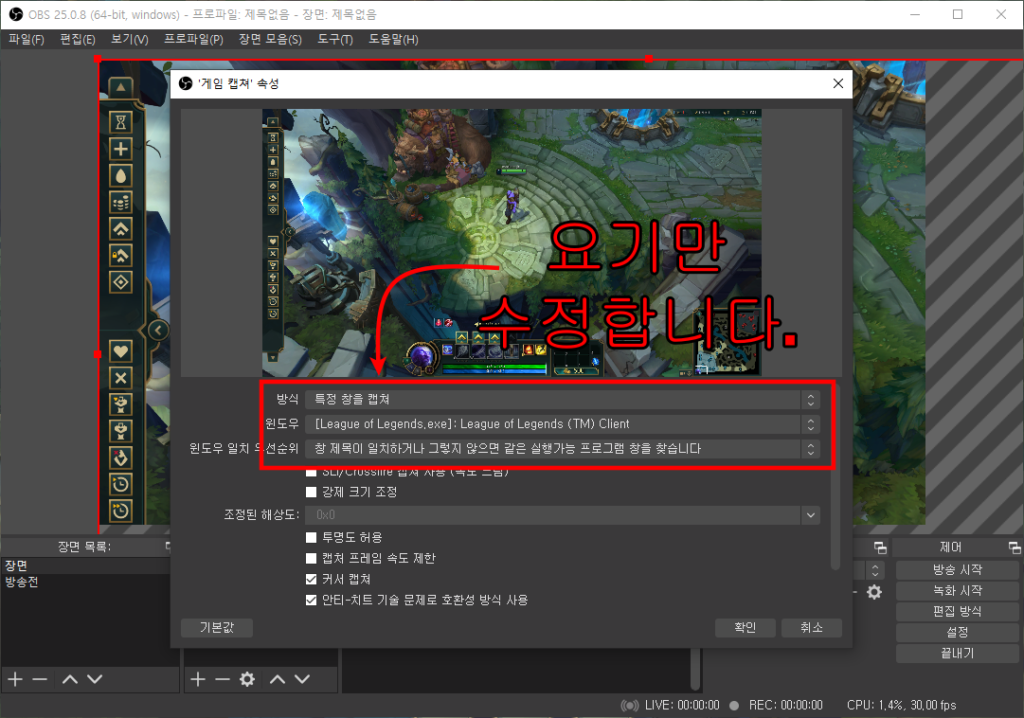Open source properties via the sources gear icon
1024x718 pixels.
(x=247, y=679)
